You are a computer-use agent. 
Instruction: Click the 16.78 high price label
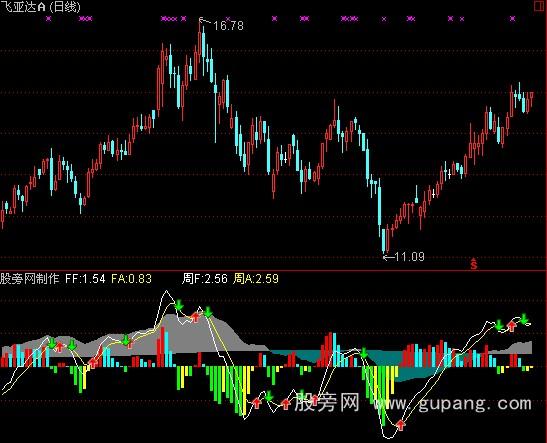[228, 26]
